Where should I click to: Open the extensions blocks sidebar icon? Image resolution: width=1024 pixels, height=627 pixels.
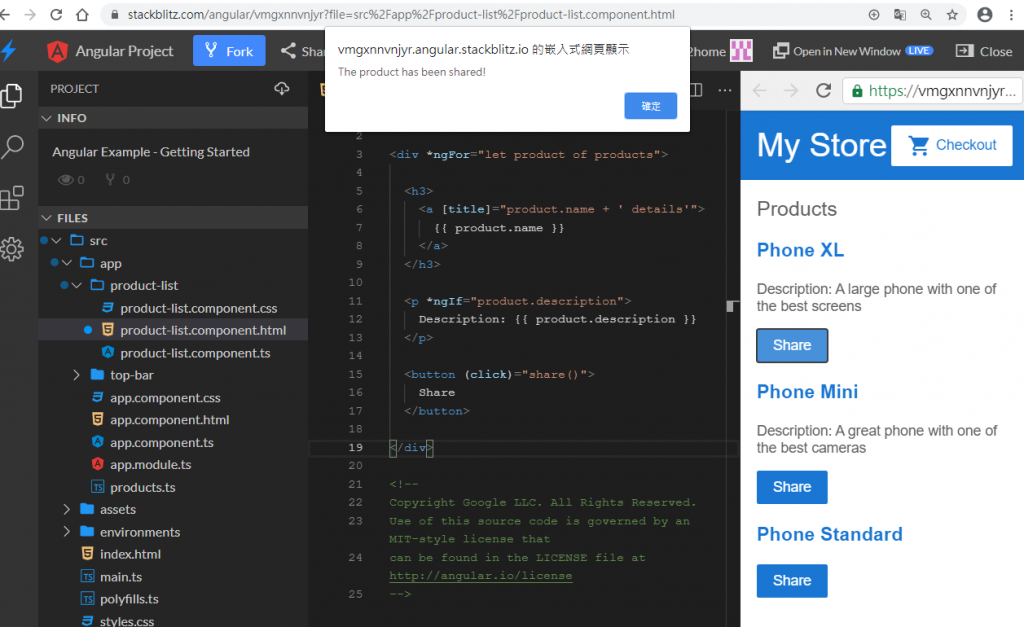12,198
